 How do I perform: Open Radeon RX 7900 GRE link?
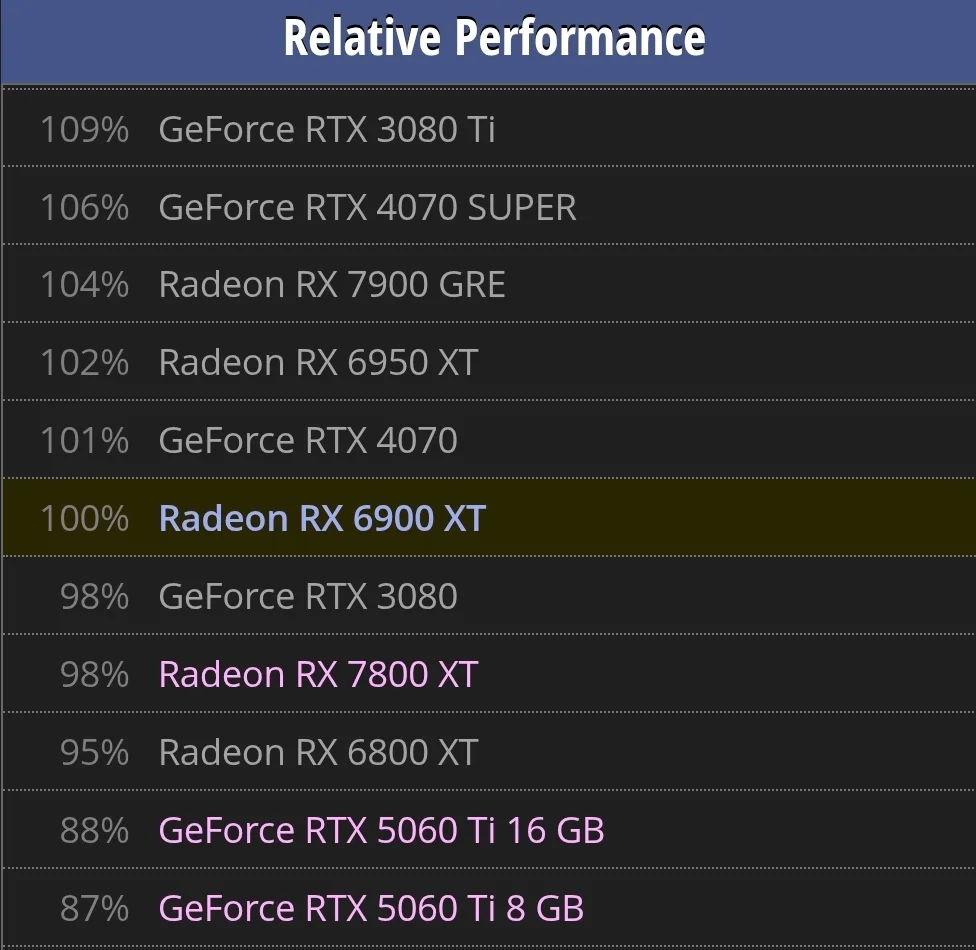click(332, 285)
